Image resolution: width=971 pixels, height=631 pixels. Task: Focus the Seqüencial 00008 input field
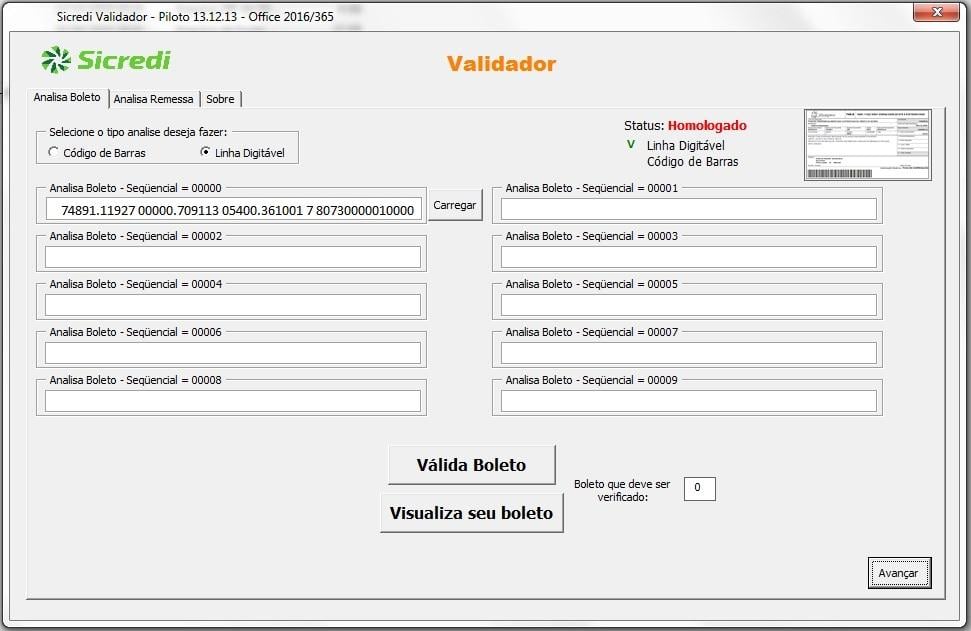pos(233,401)
